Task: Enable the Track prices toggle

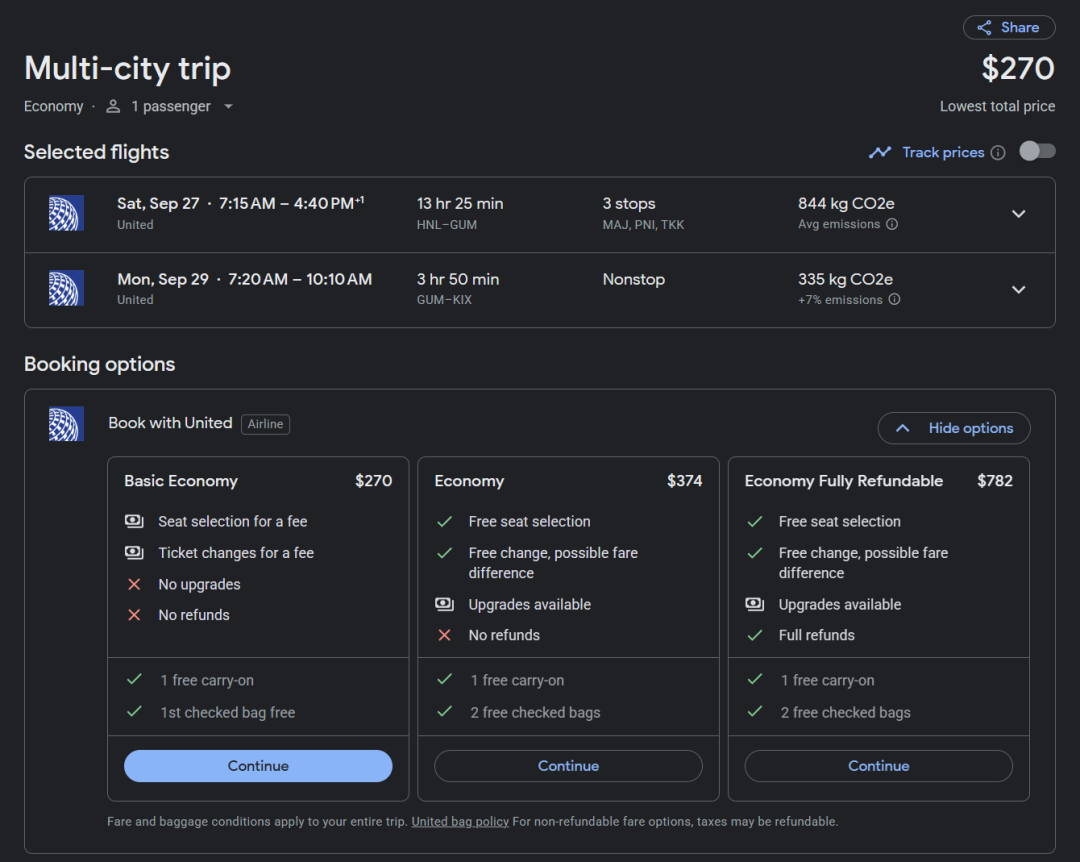Action: click(x=1037, y=151)
